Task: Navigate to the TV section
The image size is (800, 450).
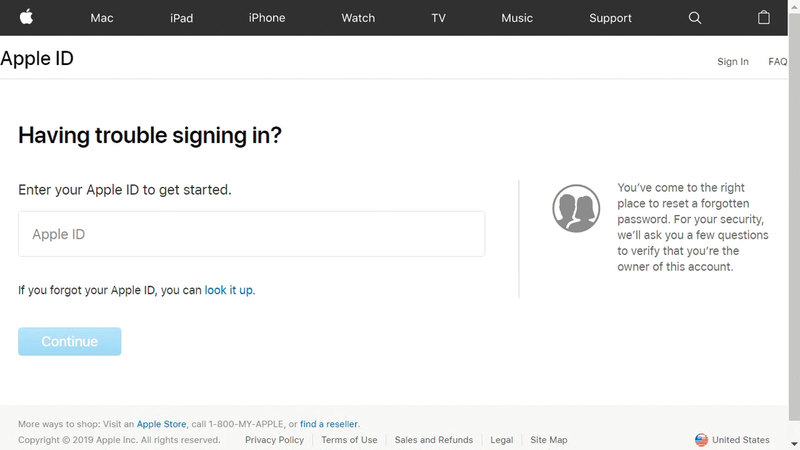Action: 438,18
